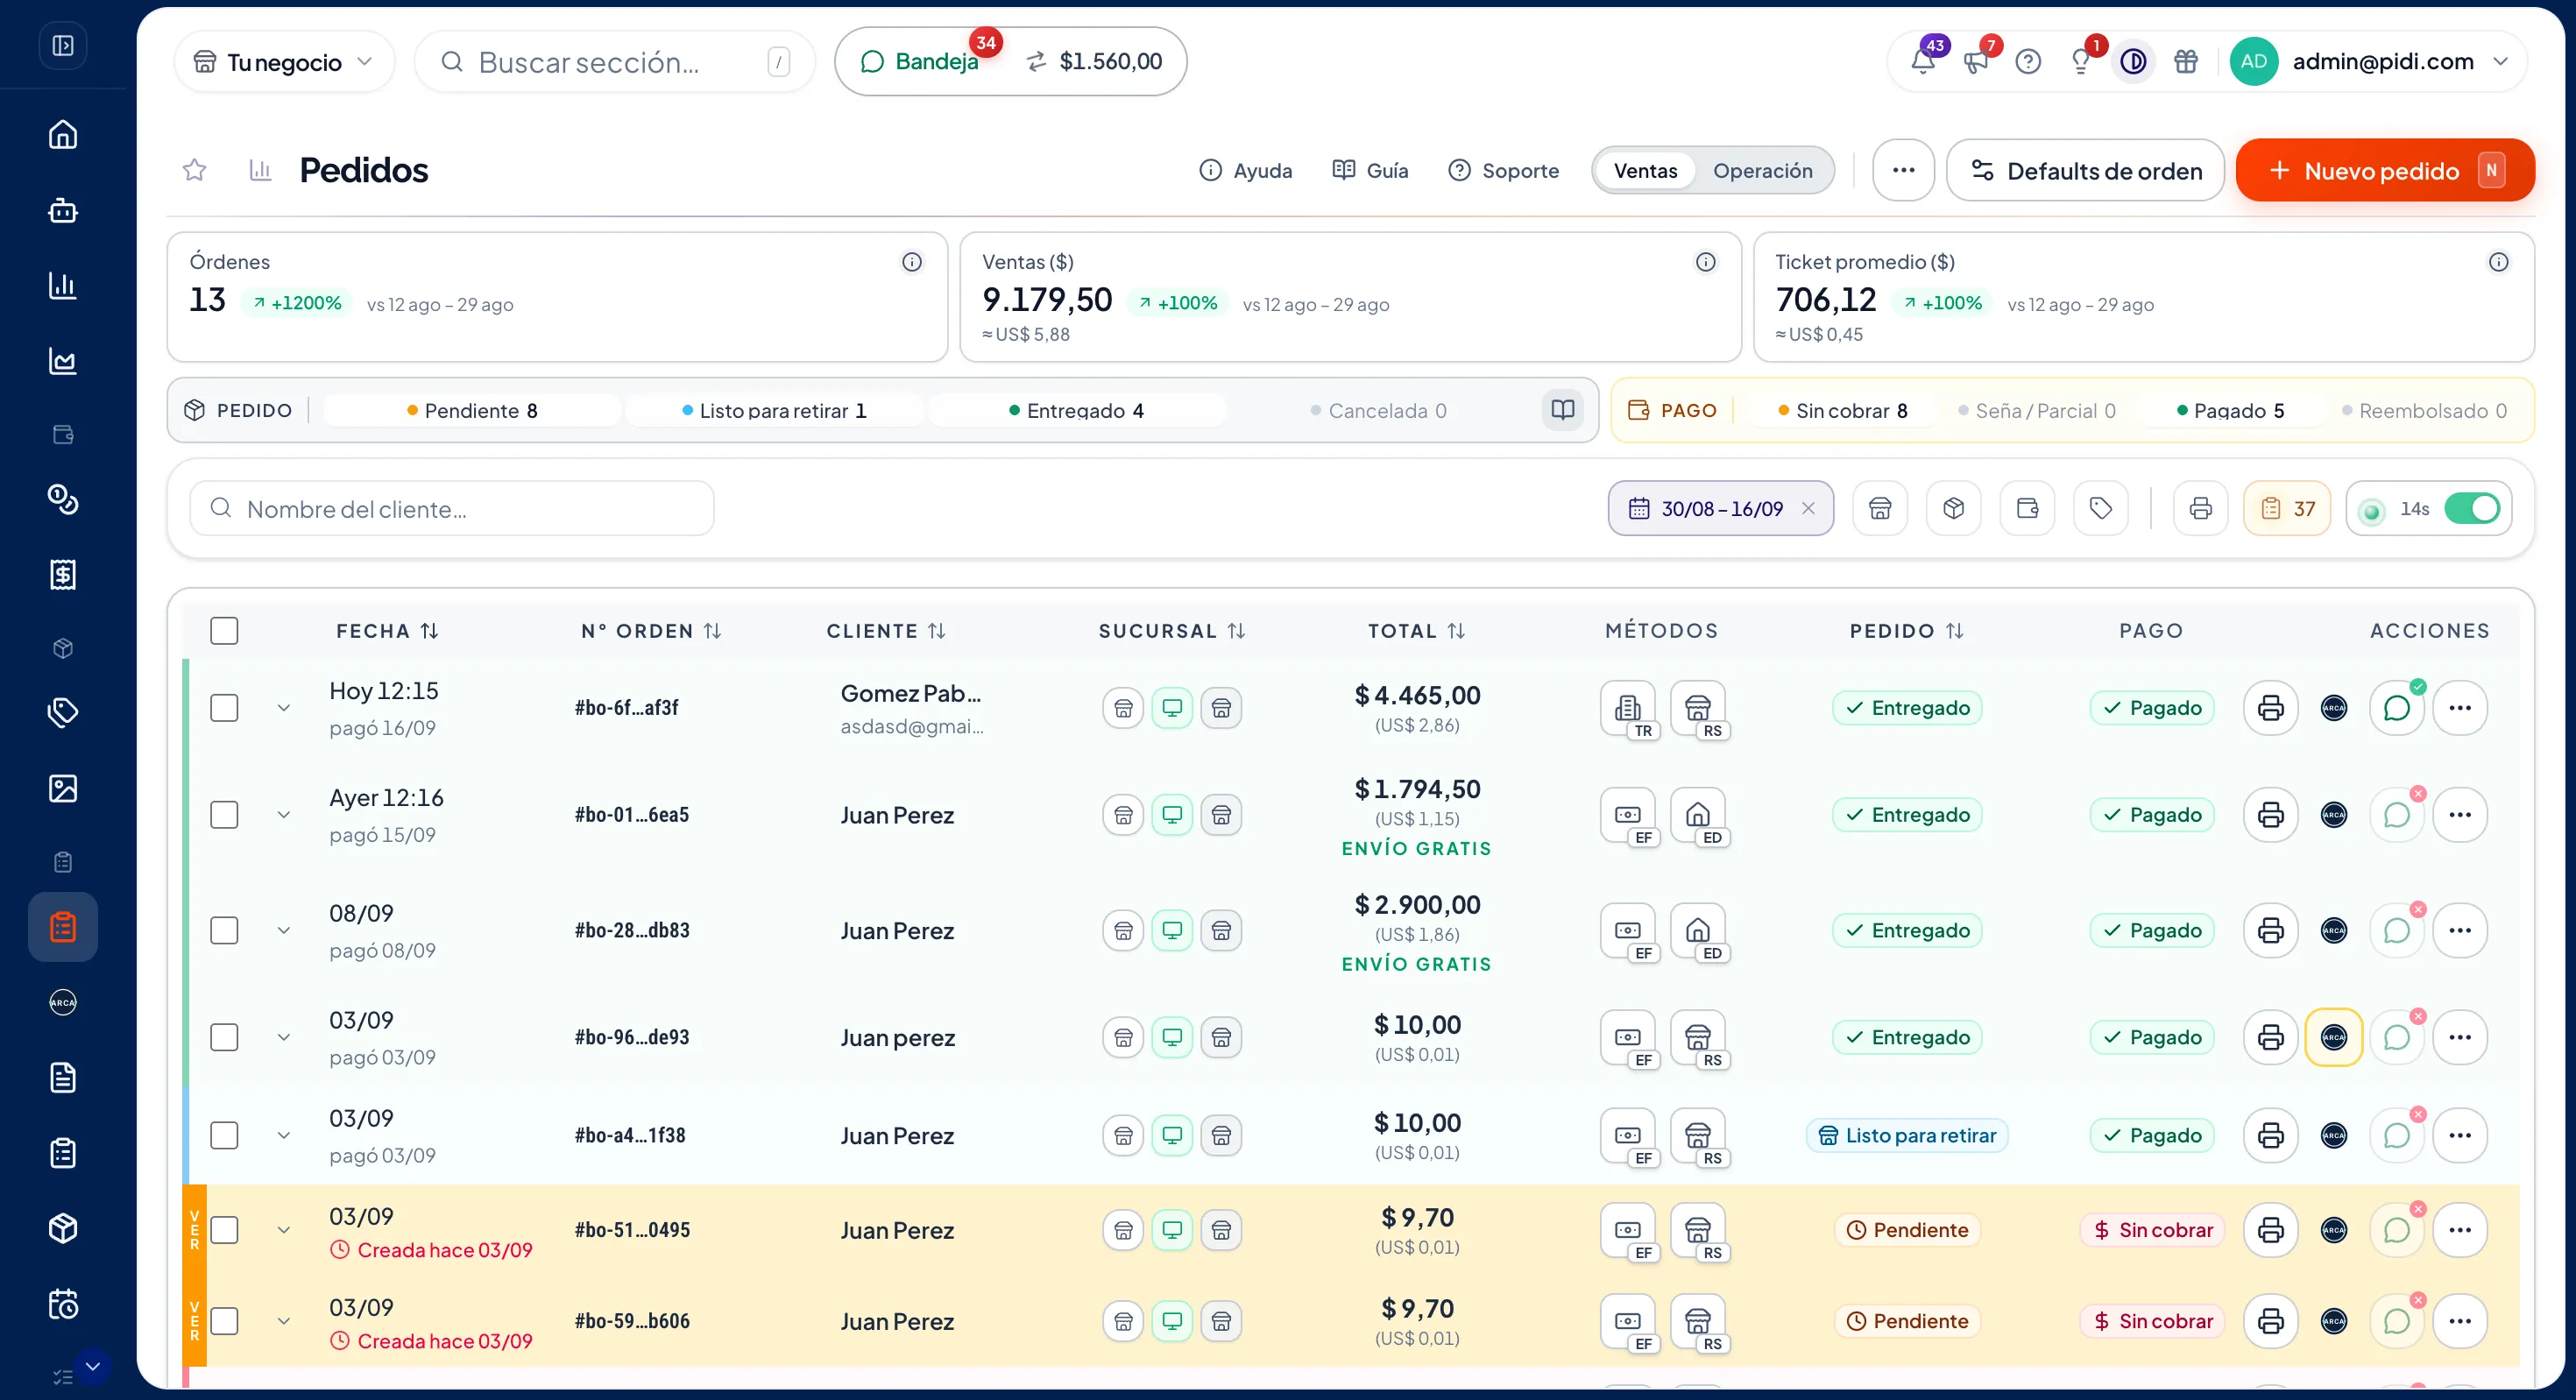2576x1400 pixels.
Task: Open the tag filter icon
Action: click(x=2101, y=508)
